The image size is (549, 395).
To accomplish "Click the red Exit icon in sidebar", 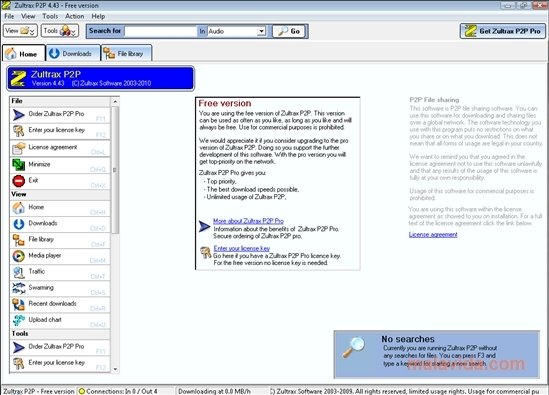I will (19, 181).
